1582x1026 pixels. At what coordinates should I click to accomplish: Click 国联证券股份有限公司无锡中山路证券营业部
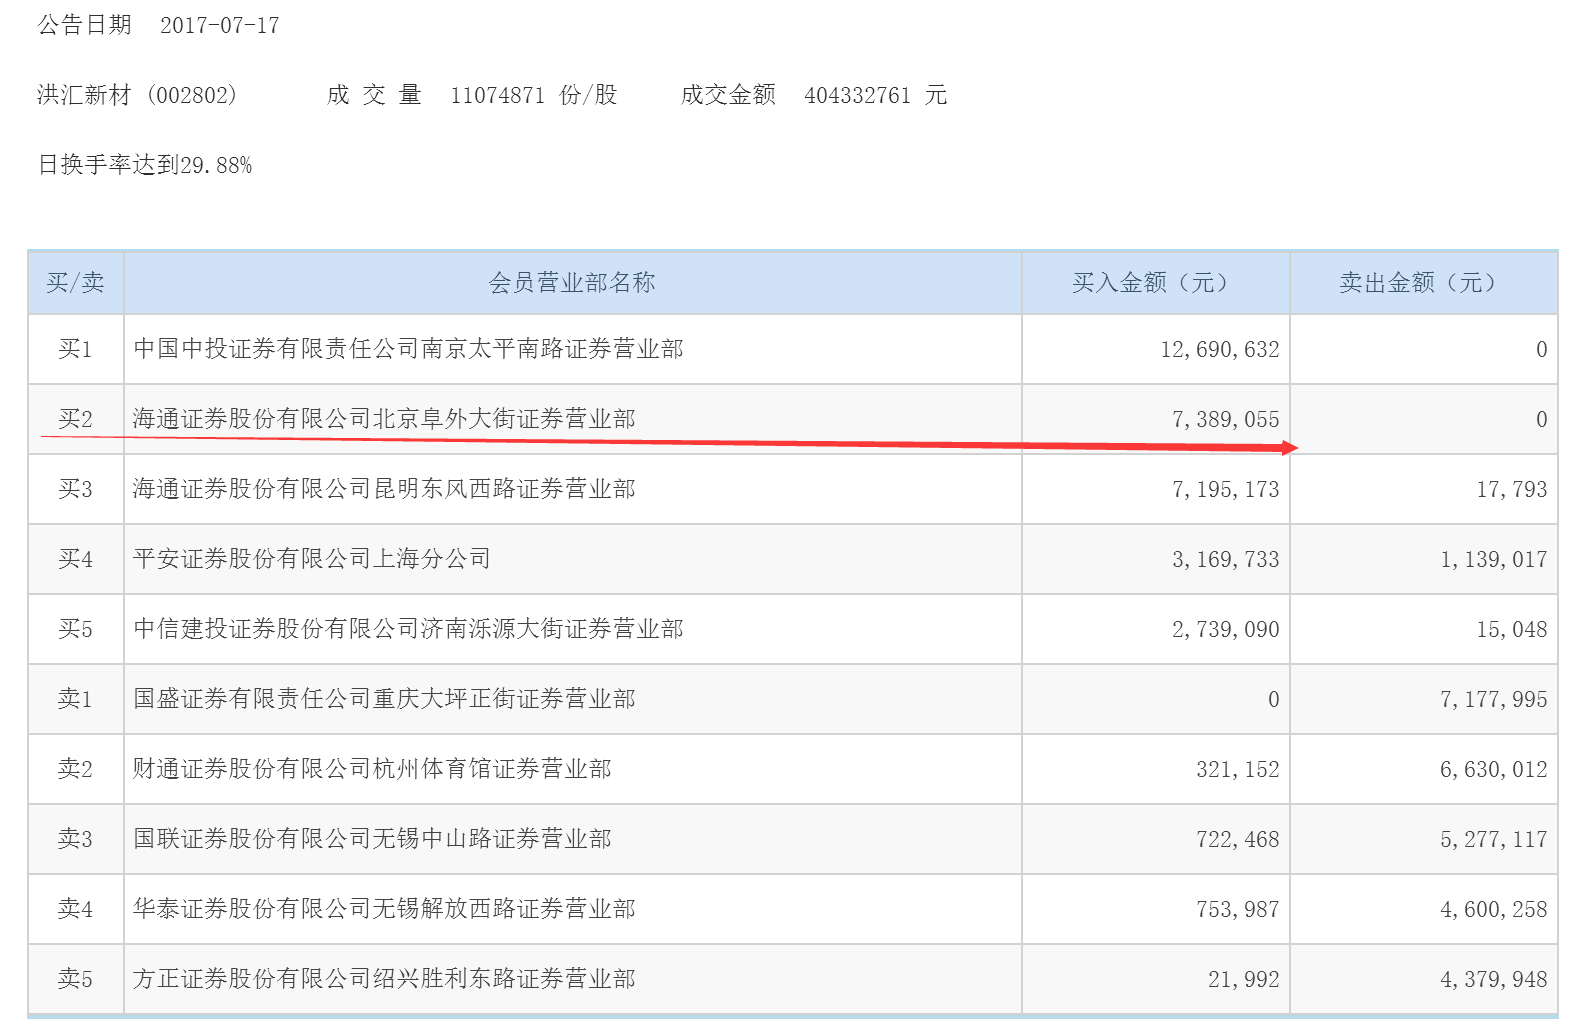pyautogui.click(x=373, y=839)
